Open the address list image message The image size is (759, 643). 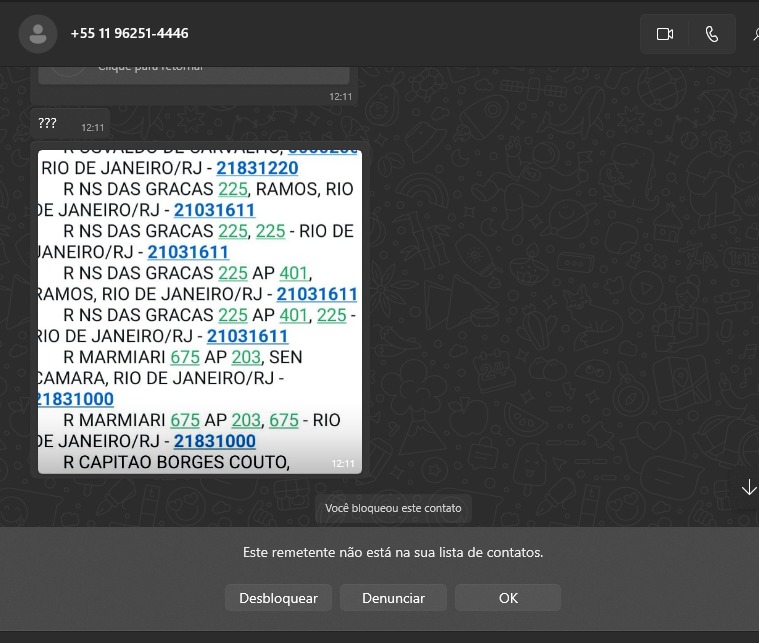[199, 312]
